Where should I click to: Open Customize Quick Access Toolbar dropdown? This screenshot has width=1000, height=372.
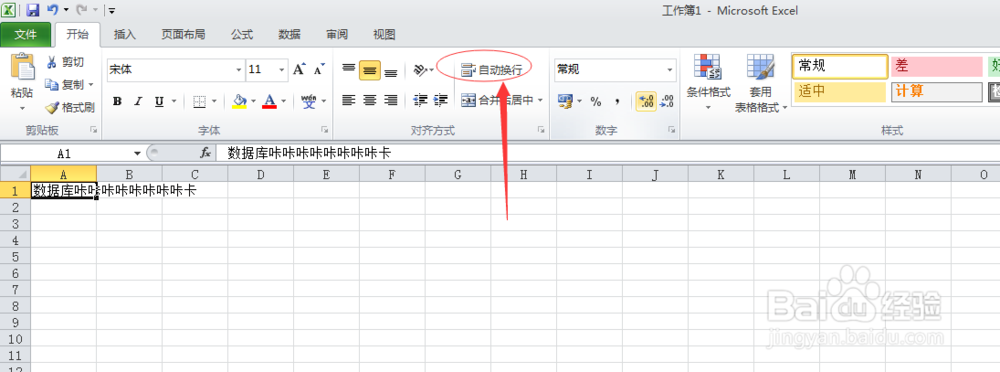(x=112, y=10)
